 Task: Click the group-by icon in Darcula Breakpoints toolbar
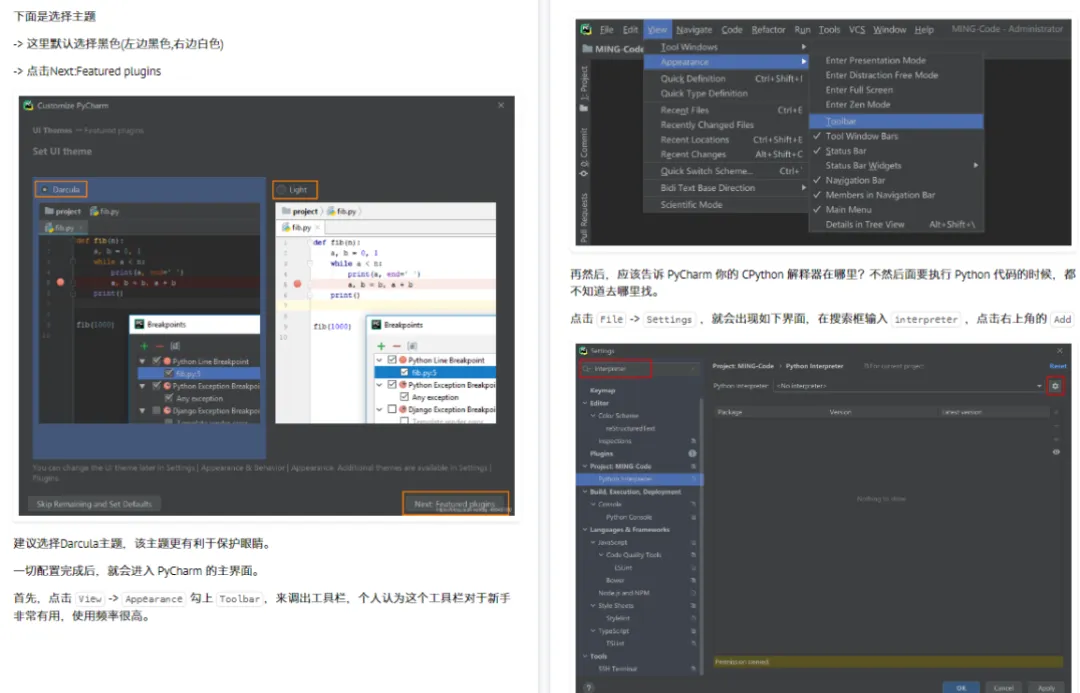[x=175, y=346]
